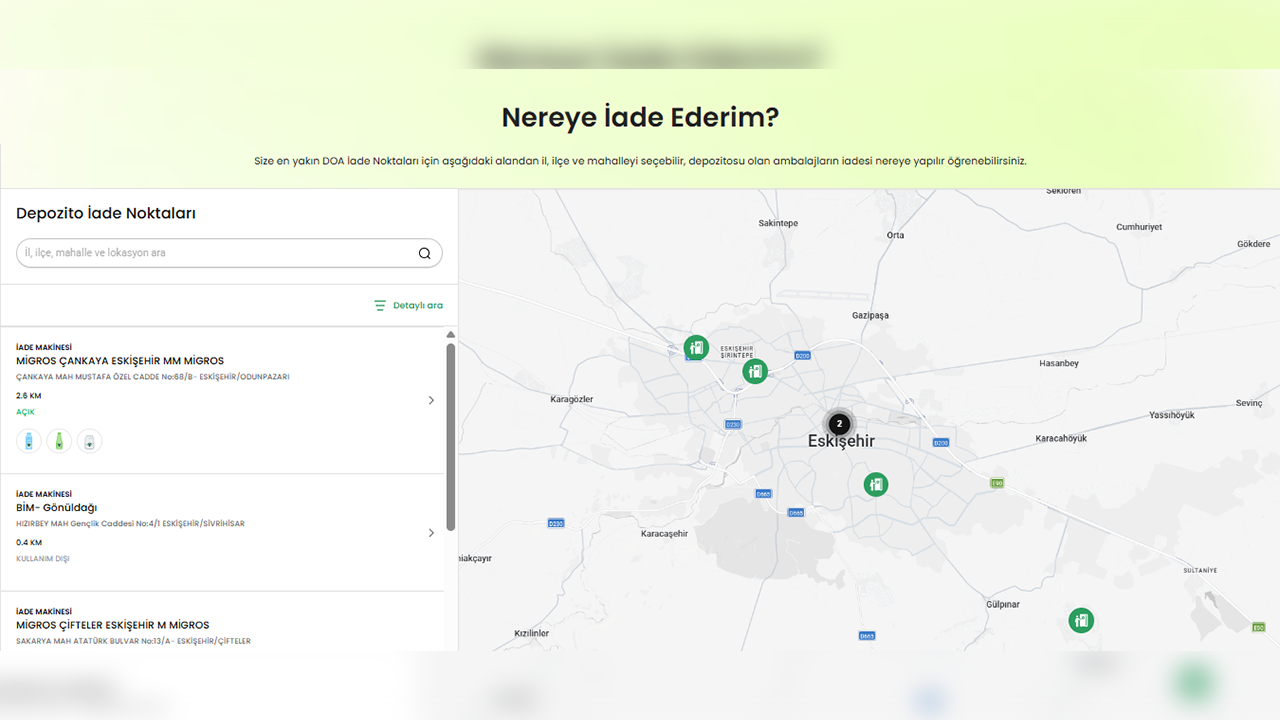The width and height of the screenshot is (1280, 720).
Task: Select the blue plastic bottle packaging icon
Action: coord(29,441)
